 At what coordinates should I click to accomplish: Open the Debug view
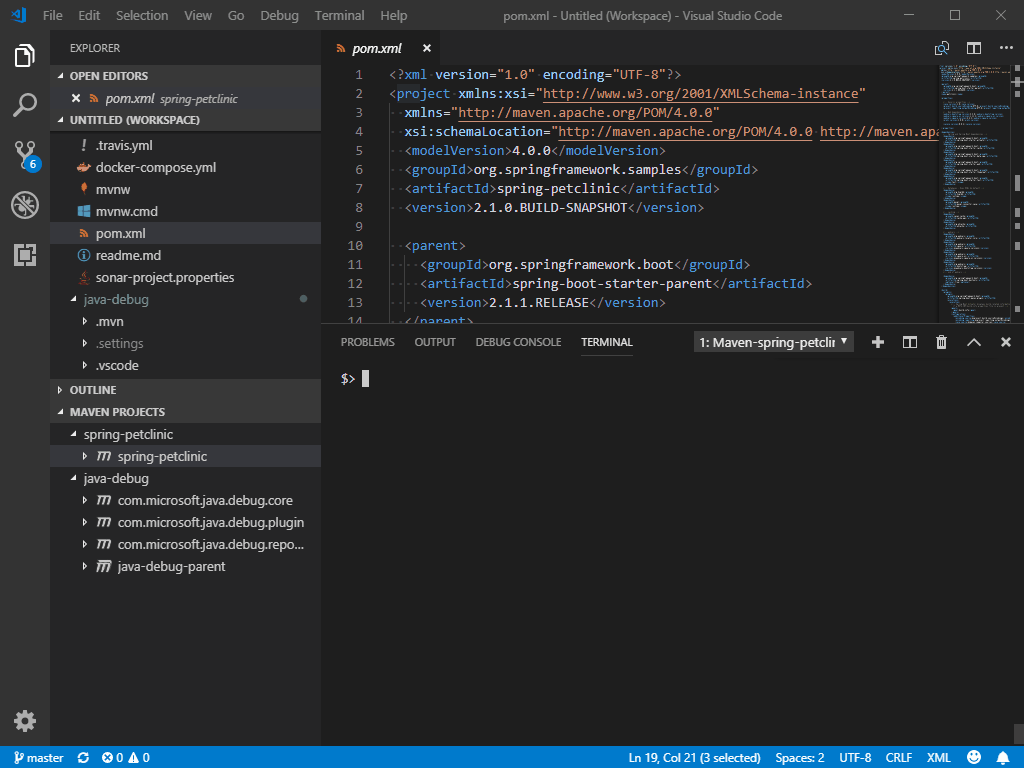pyautogui.click(x=25, y=204)
